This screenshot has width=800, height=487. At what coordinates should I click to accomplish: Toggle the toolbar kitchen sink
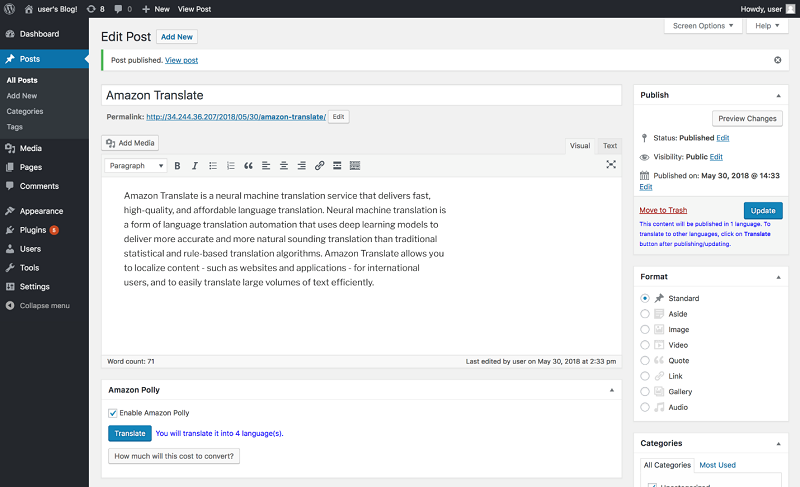point(355,166)
